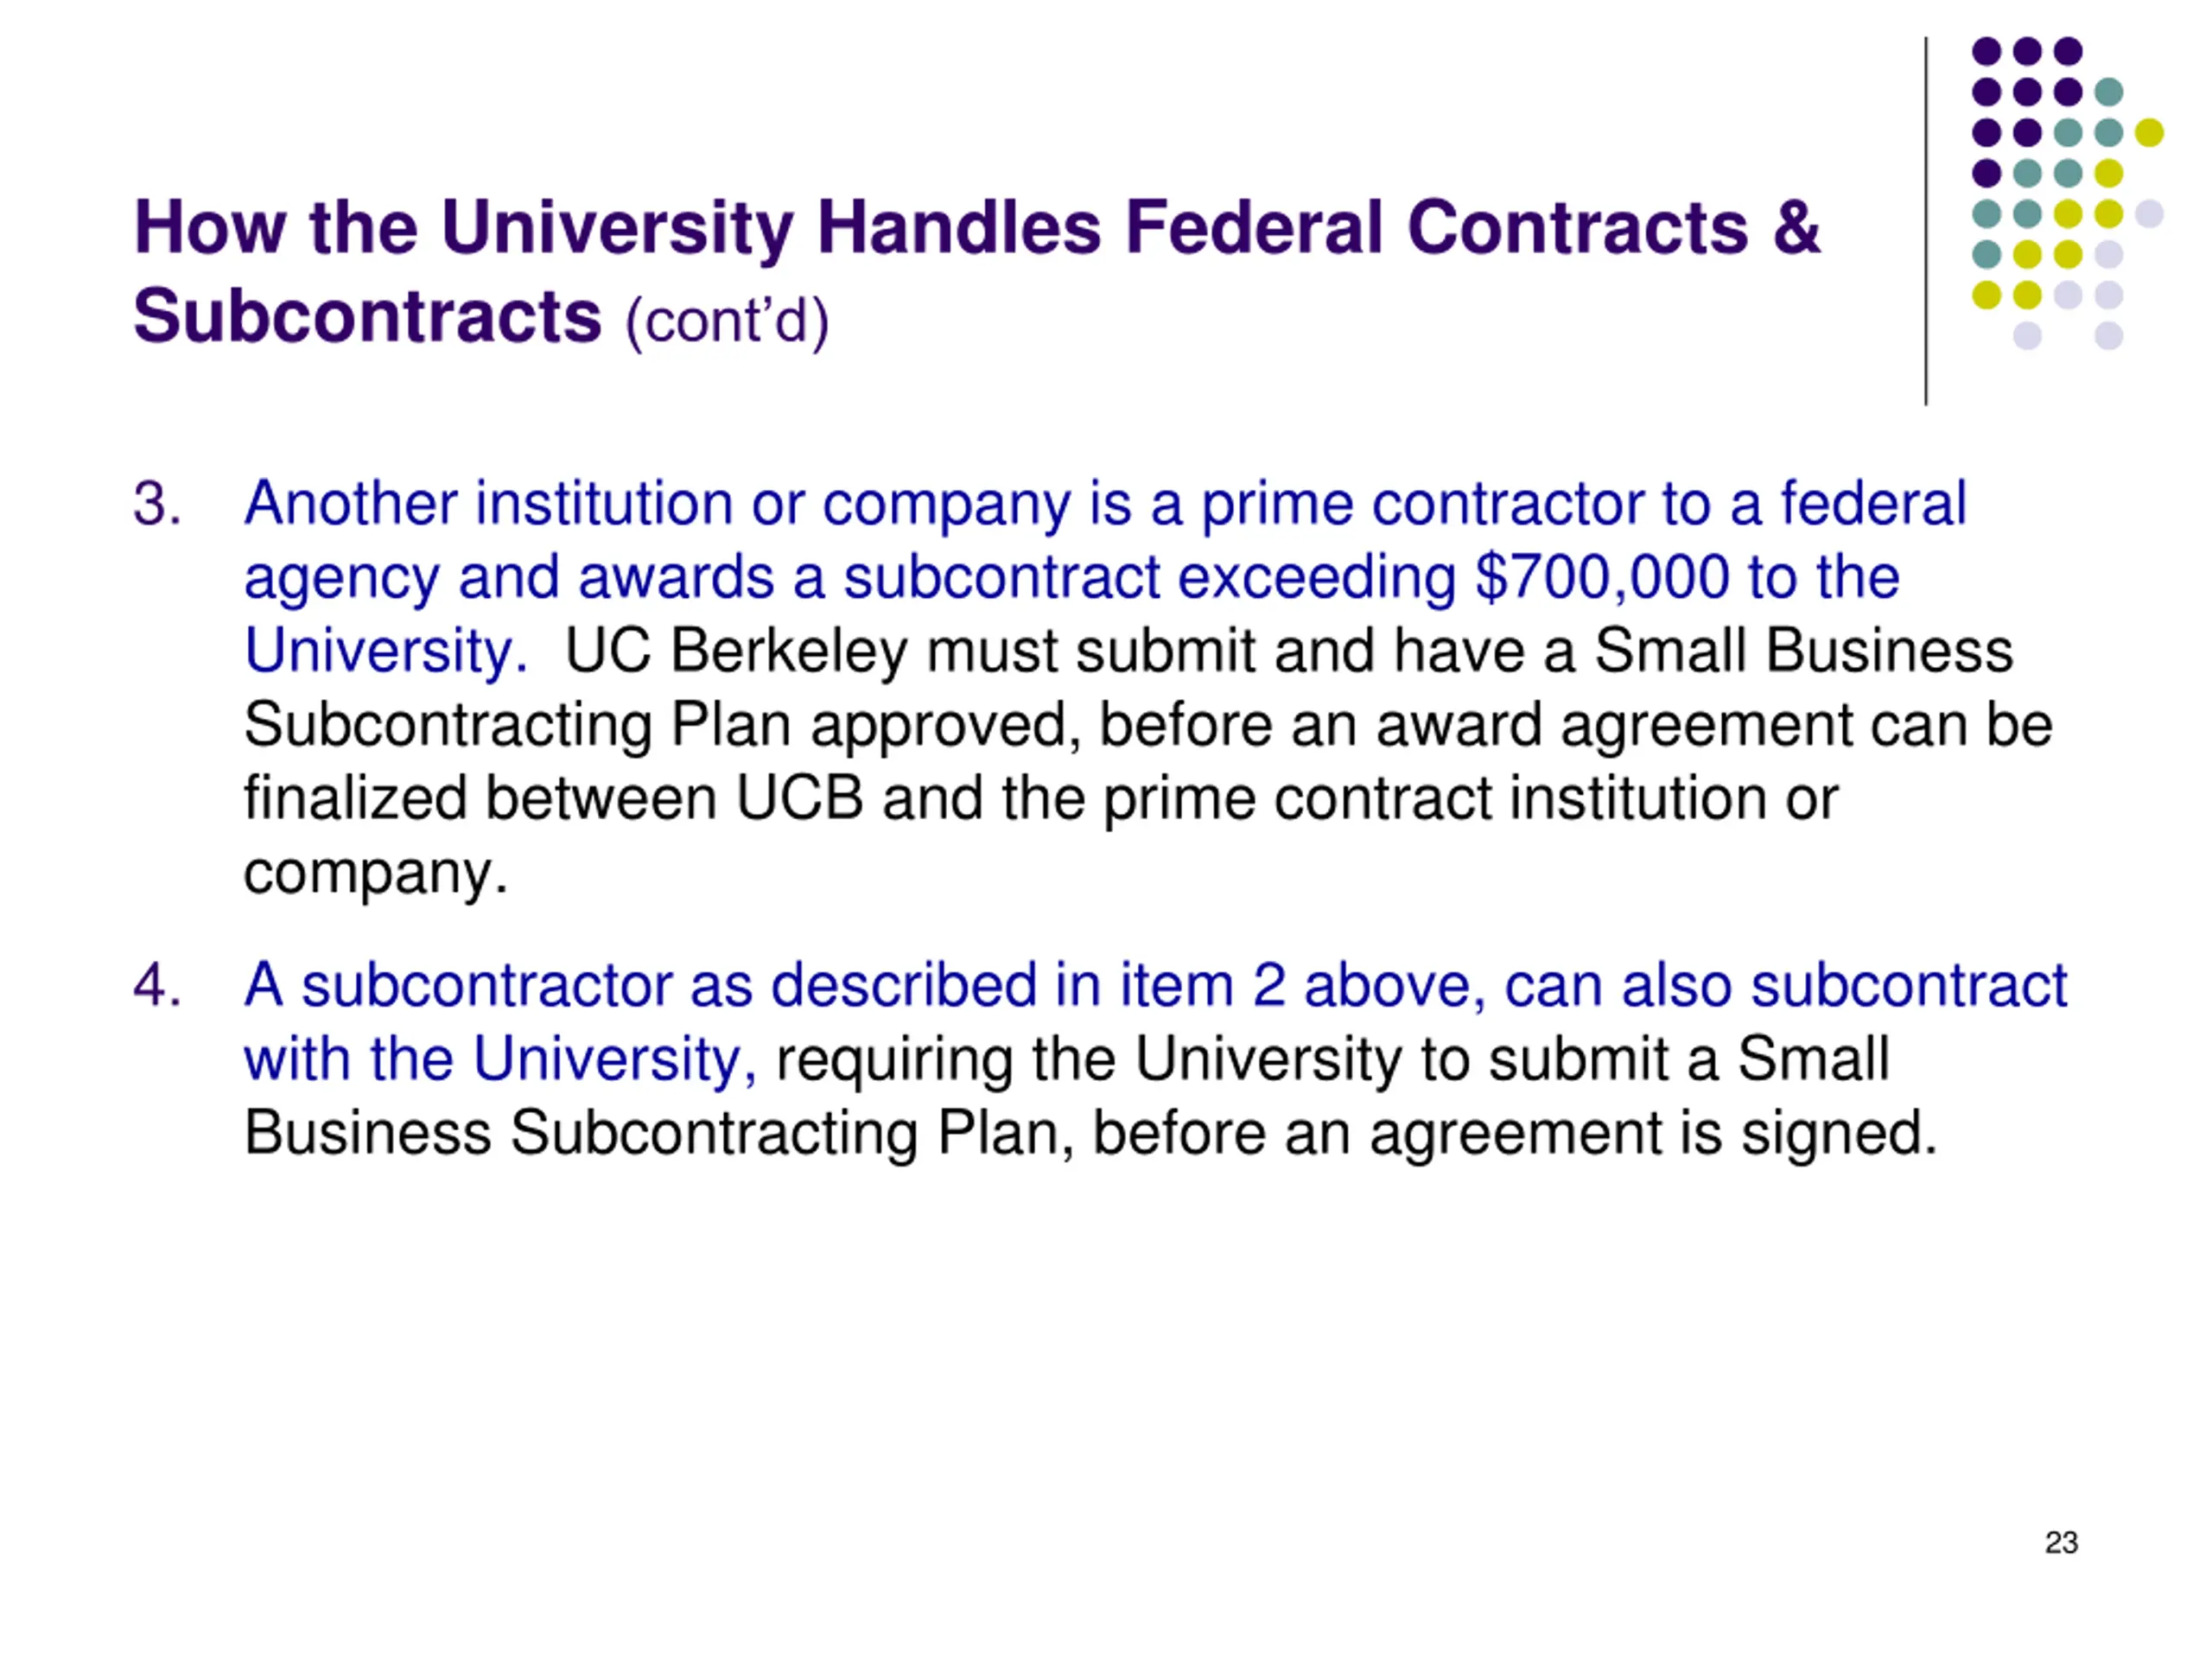Click the top-left purple dot in the dot grid
Viewport: 2212px width, 1659px height.
[1986, 51]
